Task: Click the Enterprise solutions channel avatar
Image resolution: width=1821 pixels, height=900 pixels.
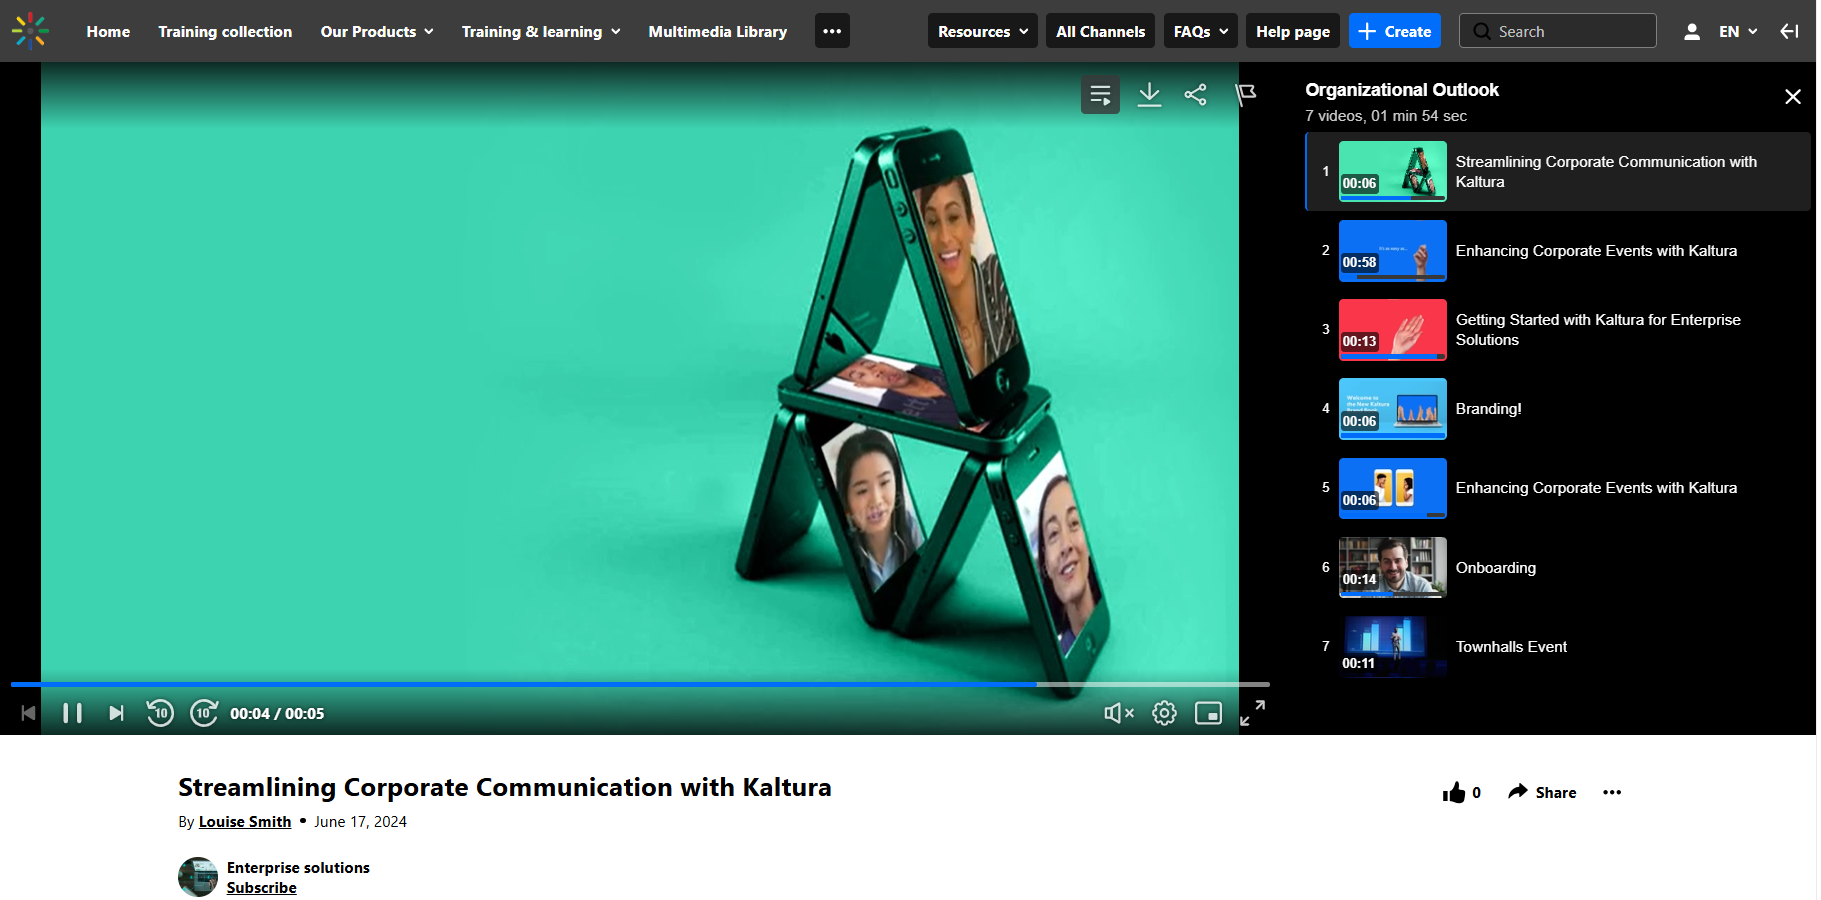Action: tap(198, 877)
